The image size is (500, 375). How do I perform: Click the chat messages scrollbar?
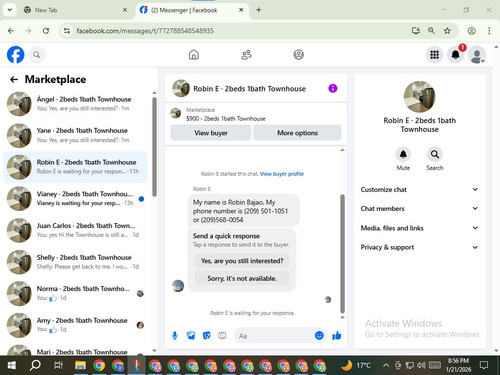click(x=342, y=253)
